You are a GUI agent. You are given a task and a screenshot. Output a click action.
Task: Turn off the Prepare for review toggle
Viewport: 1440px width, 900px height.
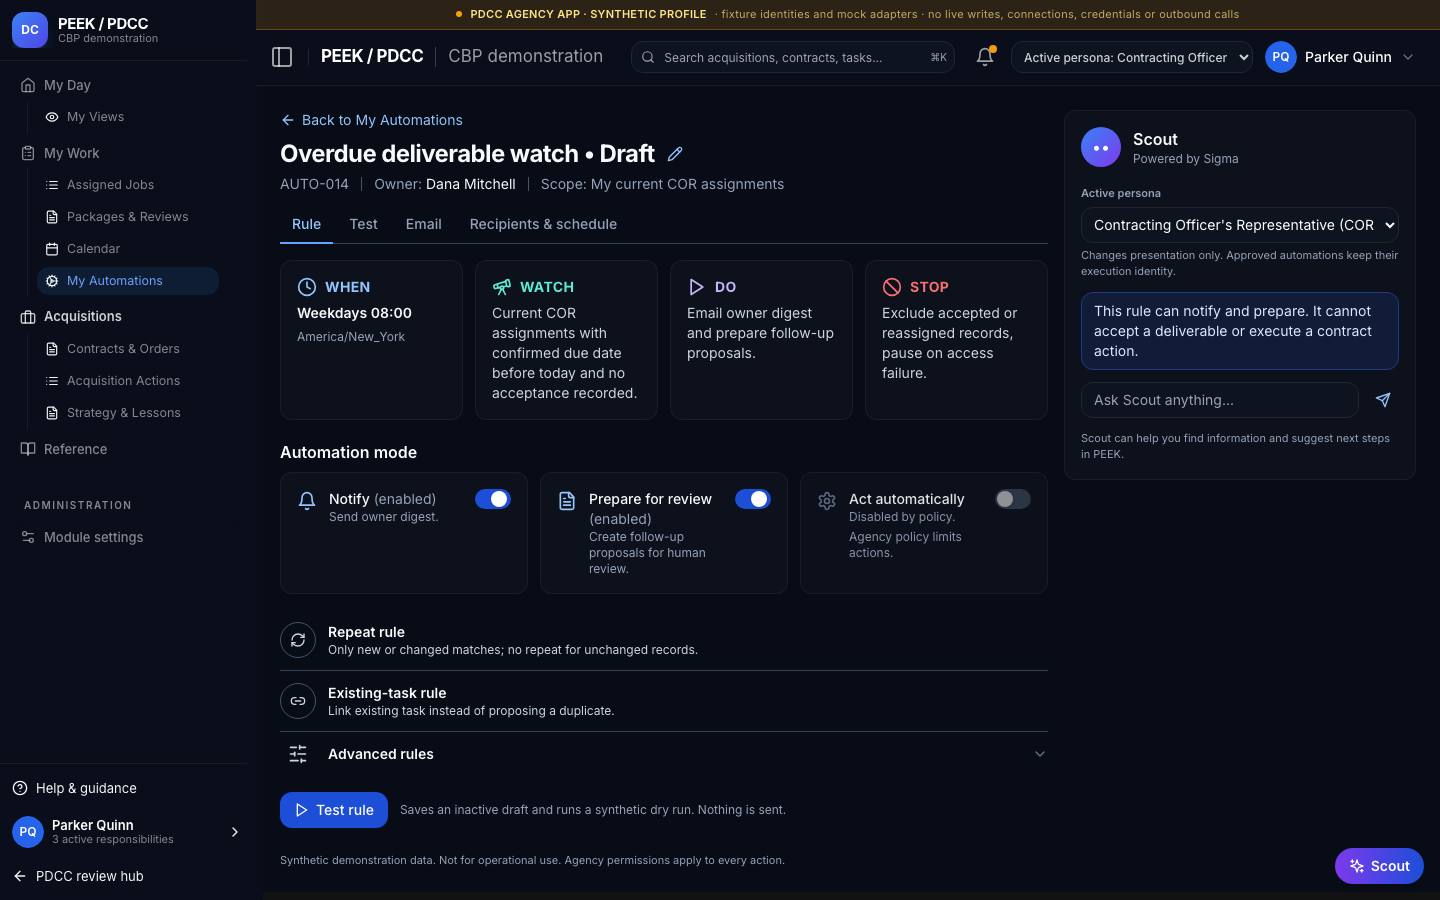(753, 499)
